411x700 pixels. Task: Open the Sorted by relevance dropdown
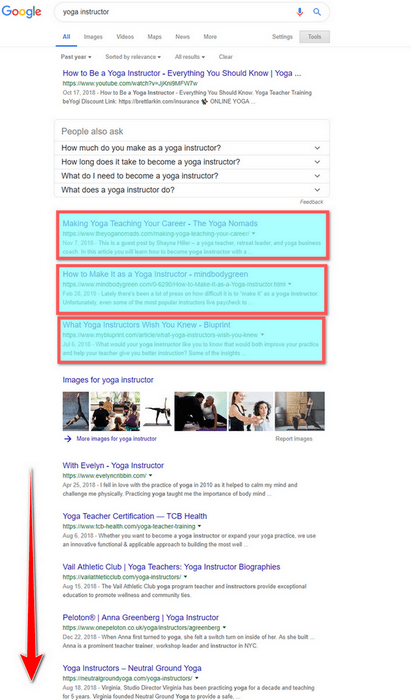133,57
